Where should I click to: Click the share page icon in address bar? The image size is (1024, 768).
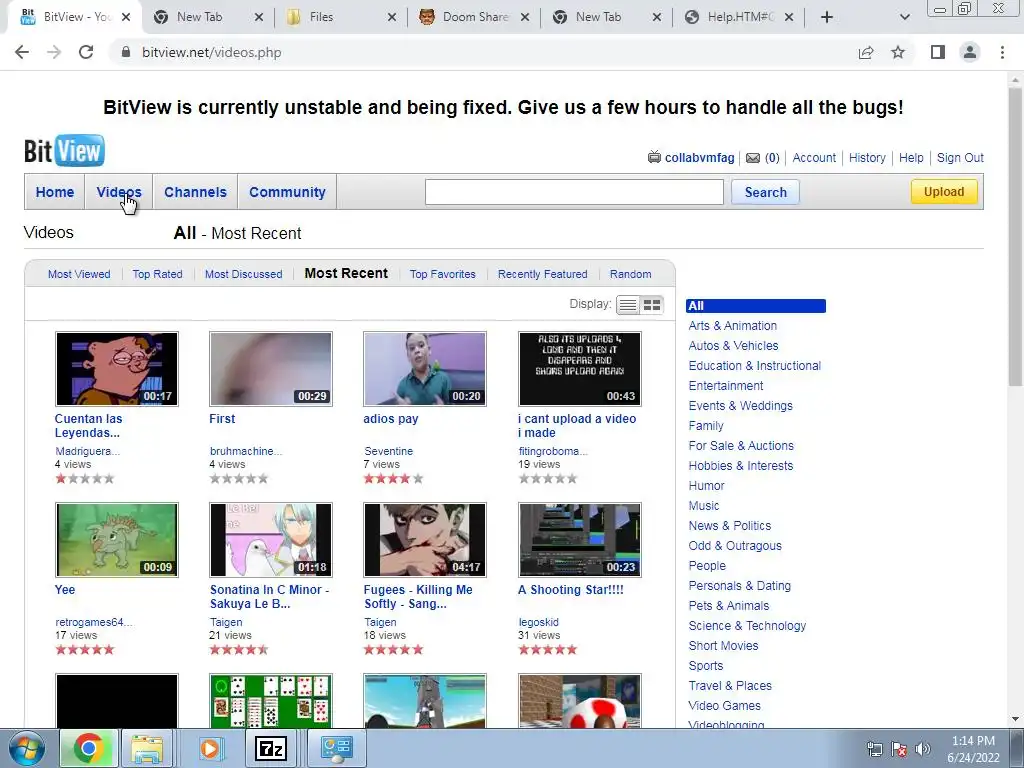866,52
